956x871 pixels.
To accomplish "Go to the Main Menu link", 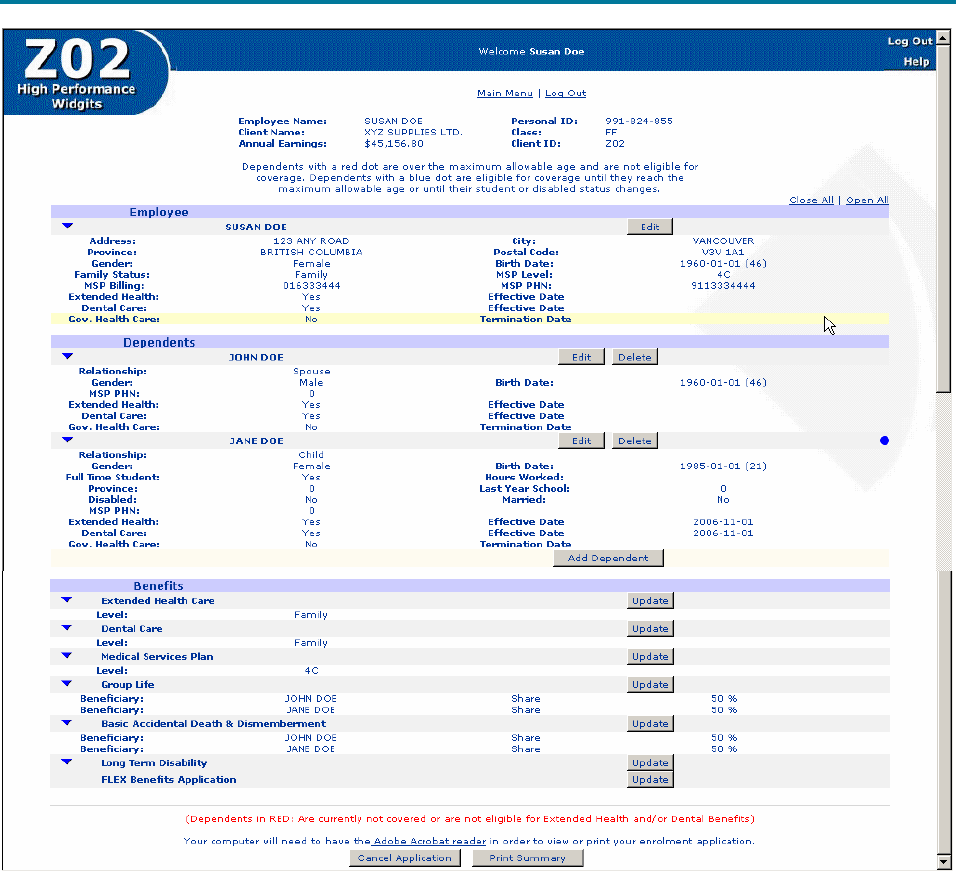I will [x=505, y=93].
